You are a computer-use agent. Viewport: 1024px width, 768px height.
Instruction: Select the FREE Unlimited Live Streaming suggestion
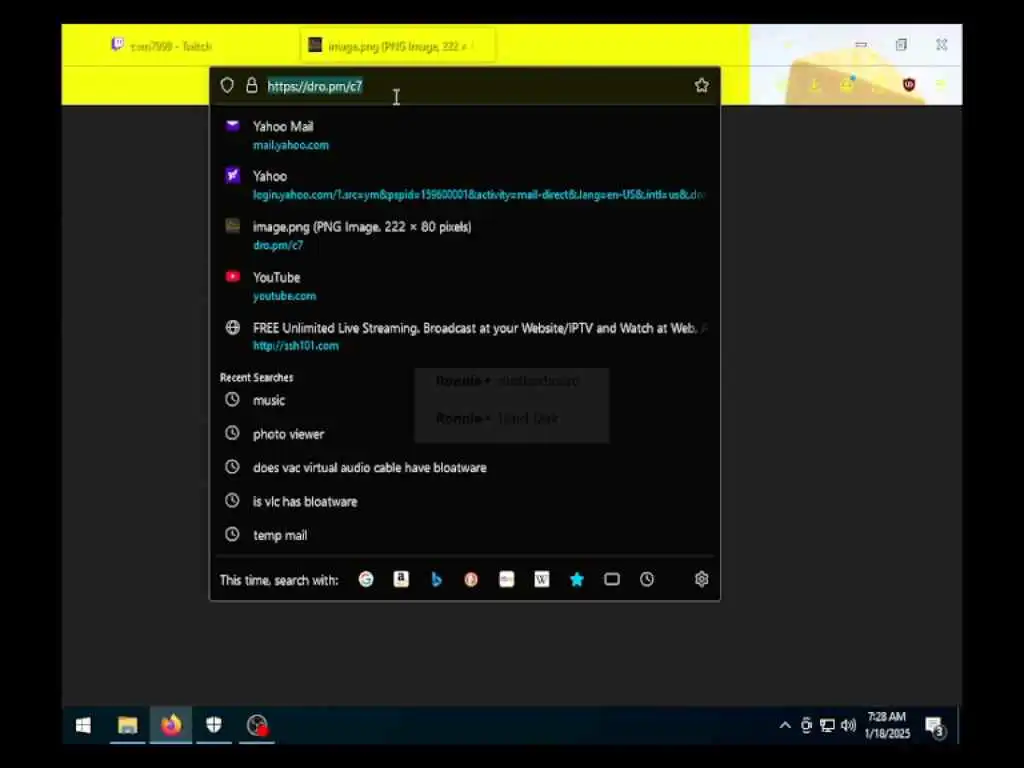click(x=464, y=336)
